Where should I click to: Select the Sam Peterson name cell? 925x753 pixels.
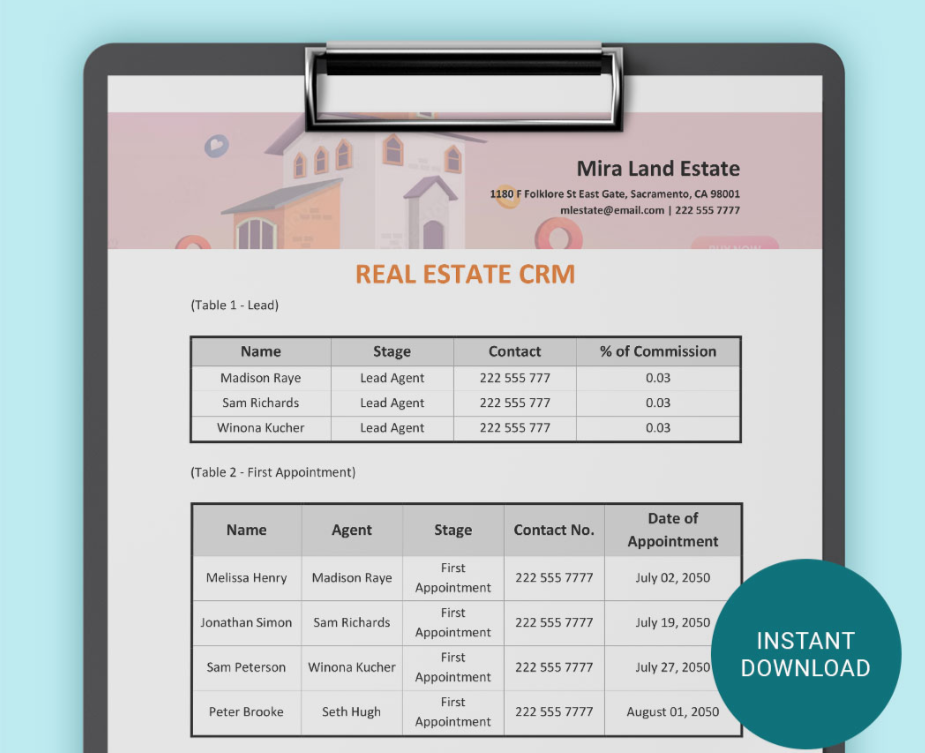pos(246,667)
